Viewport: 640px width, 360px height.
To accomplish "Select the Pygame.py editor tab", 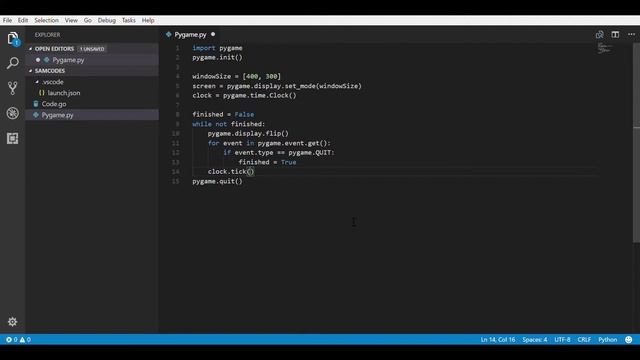I will (191, 35).
